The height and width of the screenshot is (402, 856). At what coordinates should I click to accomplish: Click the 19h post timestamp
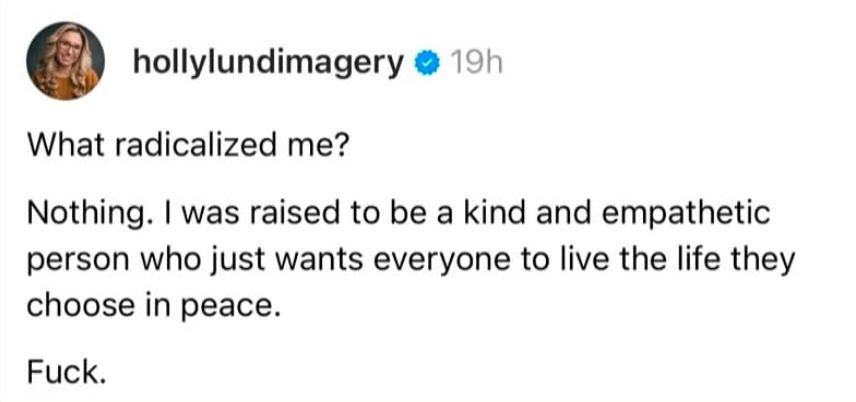(x=473, y=64)
